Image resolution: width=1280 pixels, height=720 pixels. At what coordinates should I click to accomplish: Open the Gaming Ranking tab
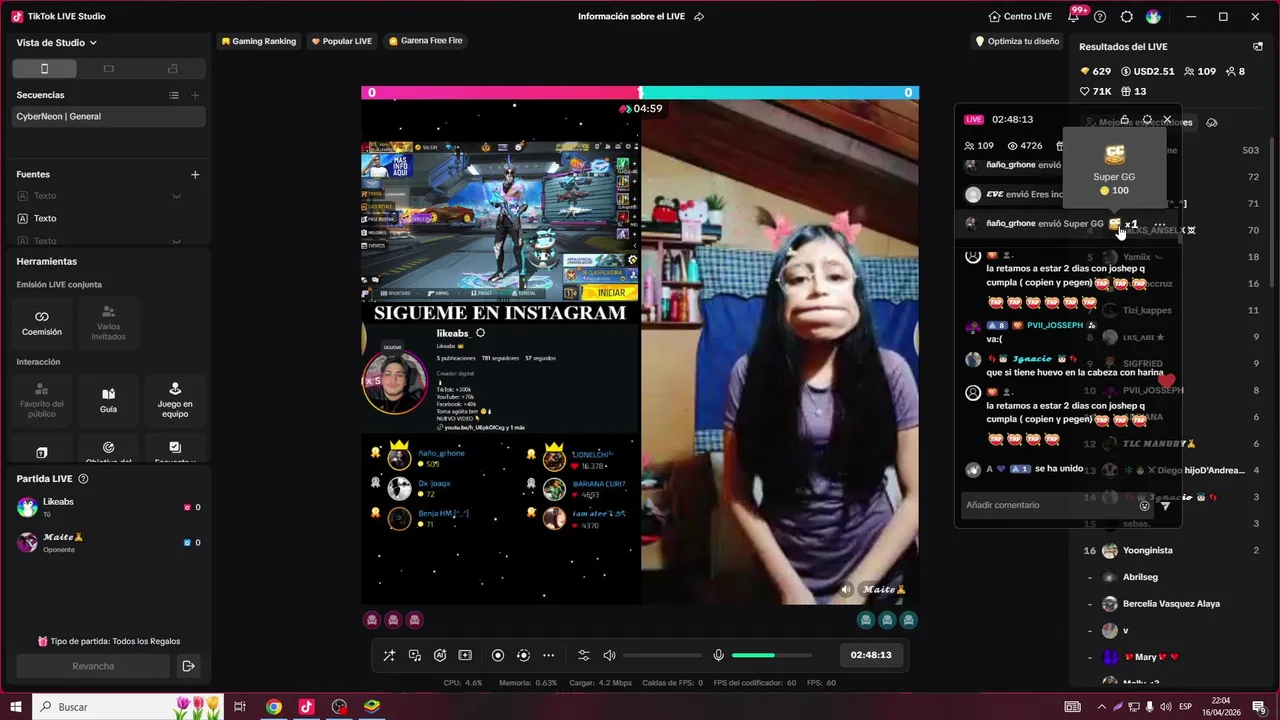pos(258,41)
